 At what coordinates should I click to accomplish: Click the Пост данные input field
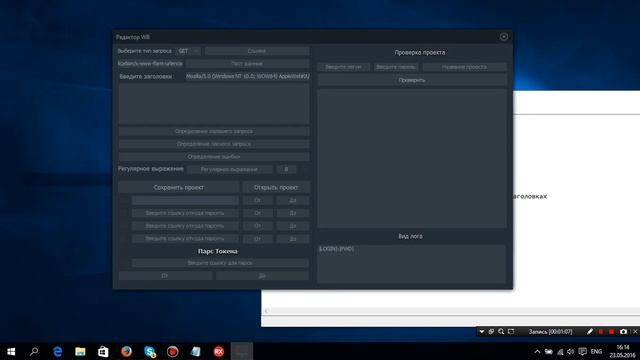pyautogui.click(x=247, y=64)
